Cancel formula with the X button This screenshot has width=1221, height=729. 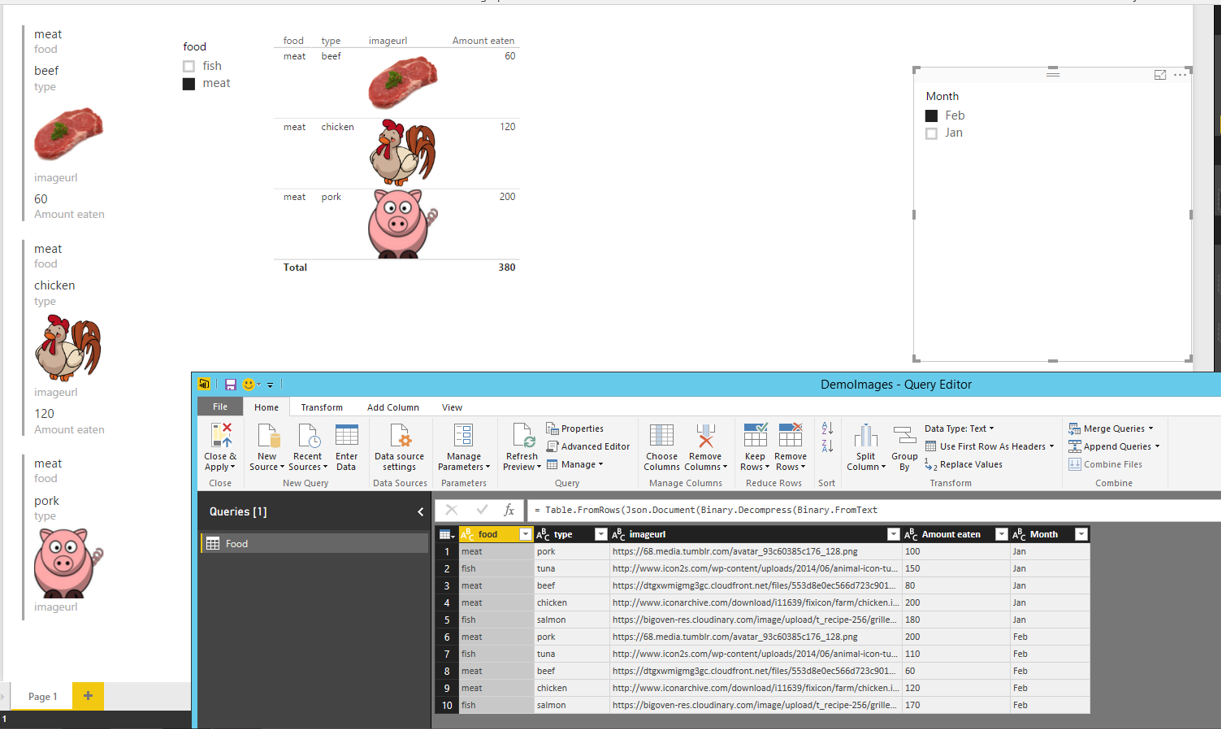pos(451,510)
